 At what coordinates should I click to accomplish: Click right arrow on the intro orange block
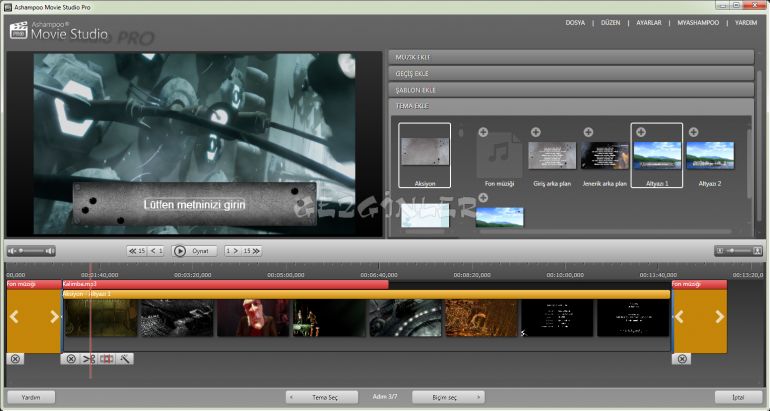pyautogui.click(x=54, y=317)
